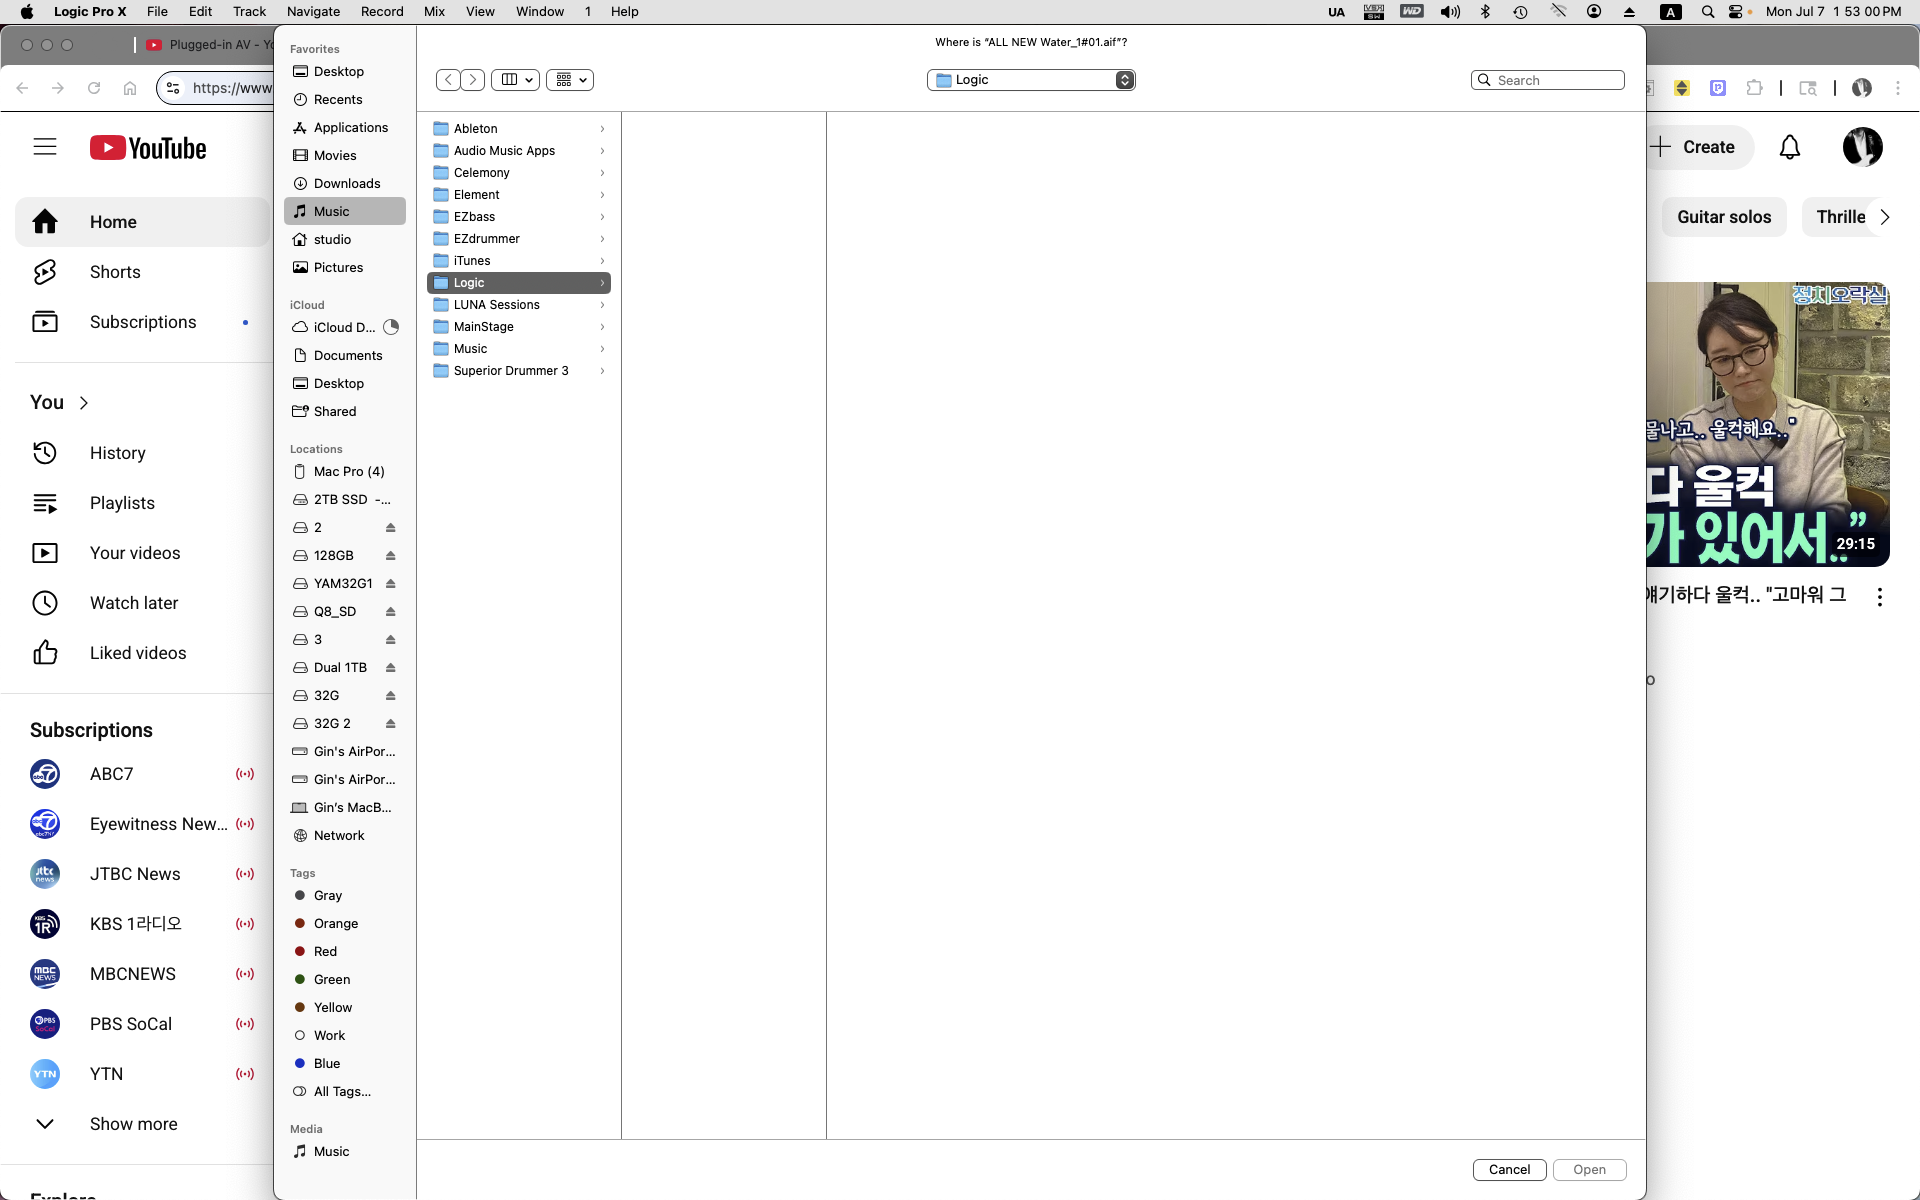Click the Cancel button

(x=1509, y=1170)
